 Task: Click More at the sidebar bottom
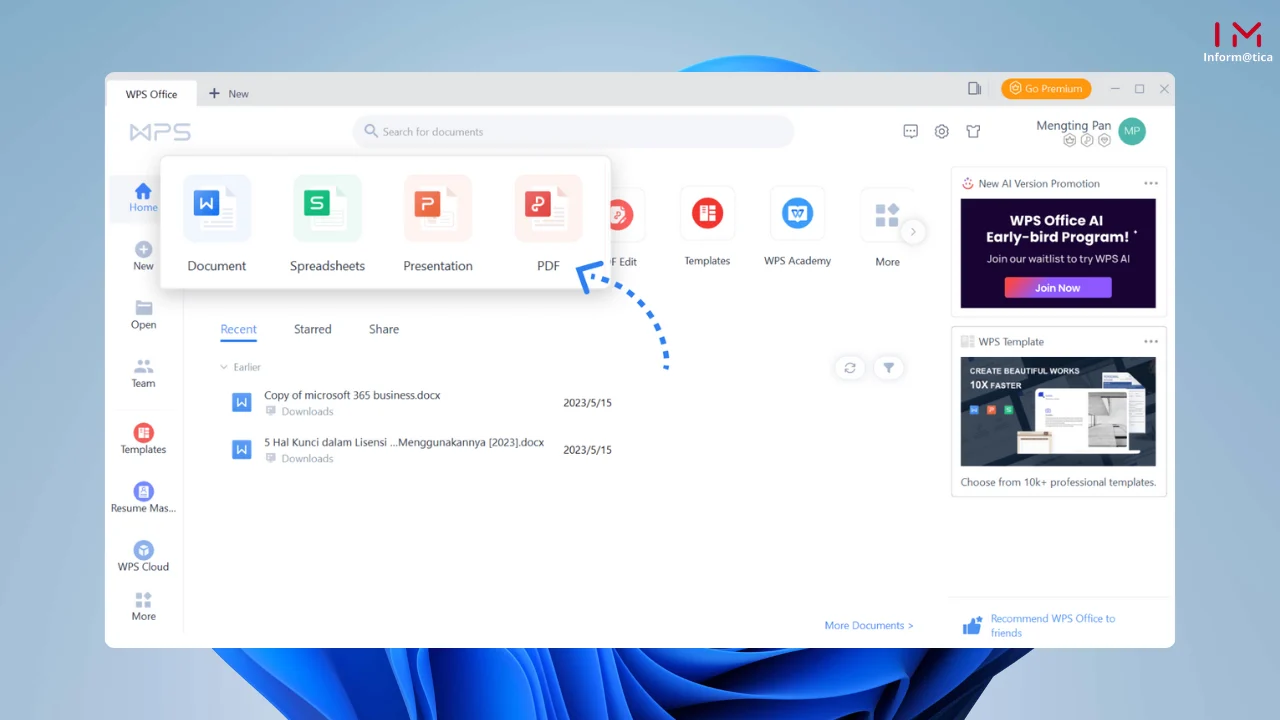pos(143,607)
